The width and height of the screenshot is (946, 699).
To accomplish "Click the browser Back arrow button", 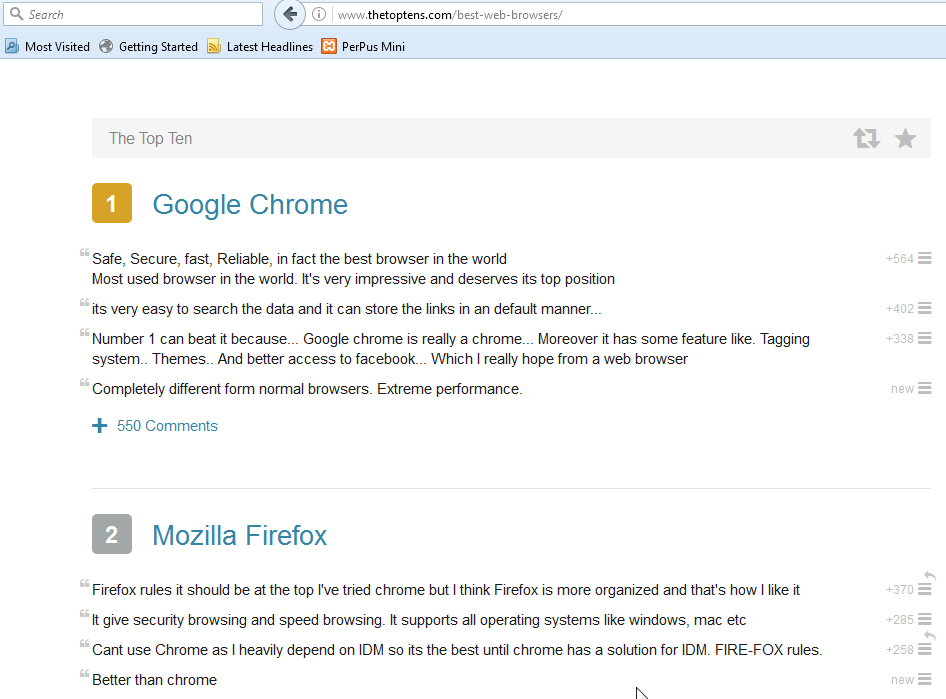I will [290, 14].
